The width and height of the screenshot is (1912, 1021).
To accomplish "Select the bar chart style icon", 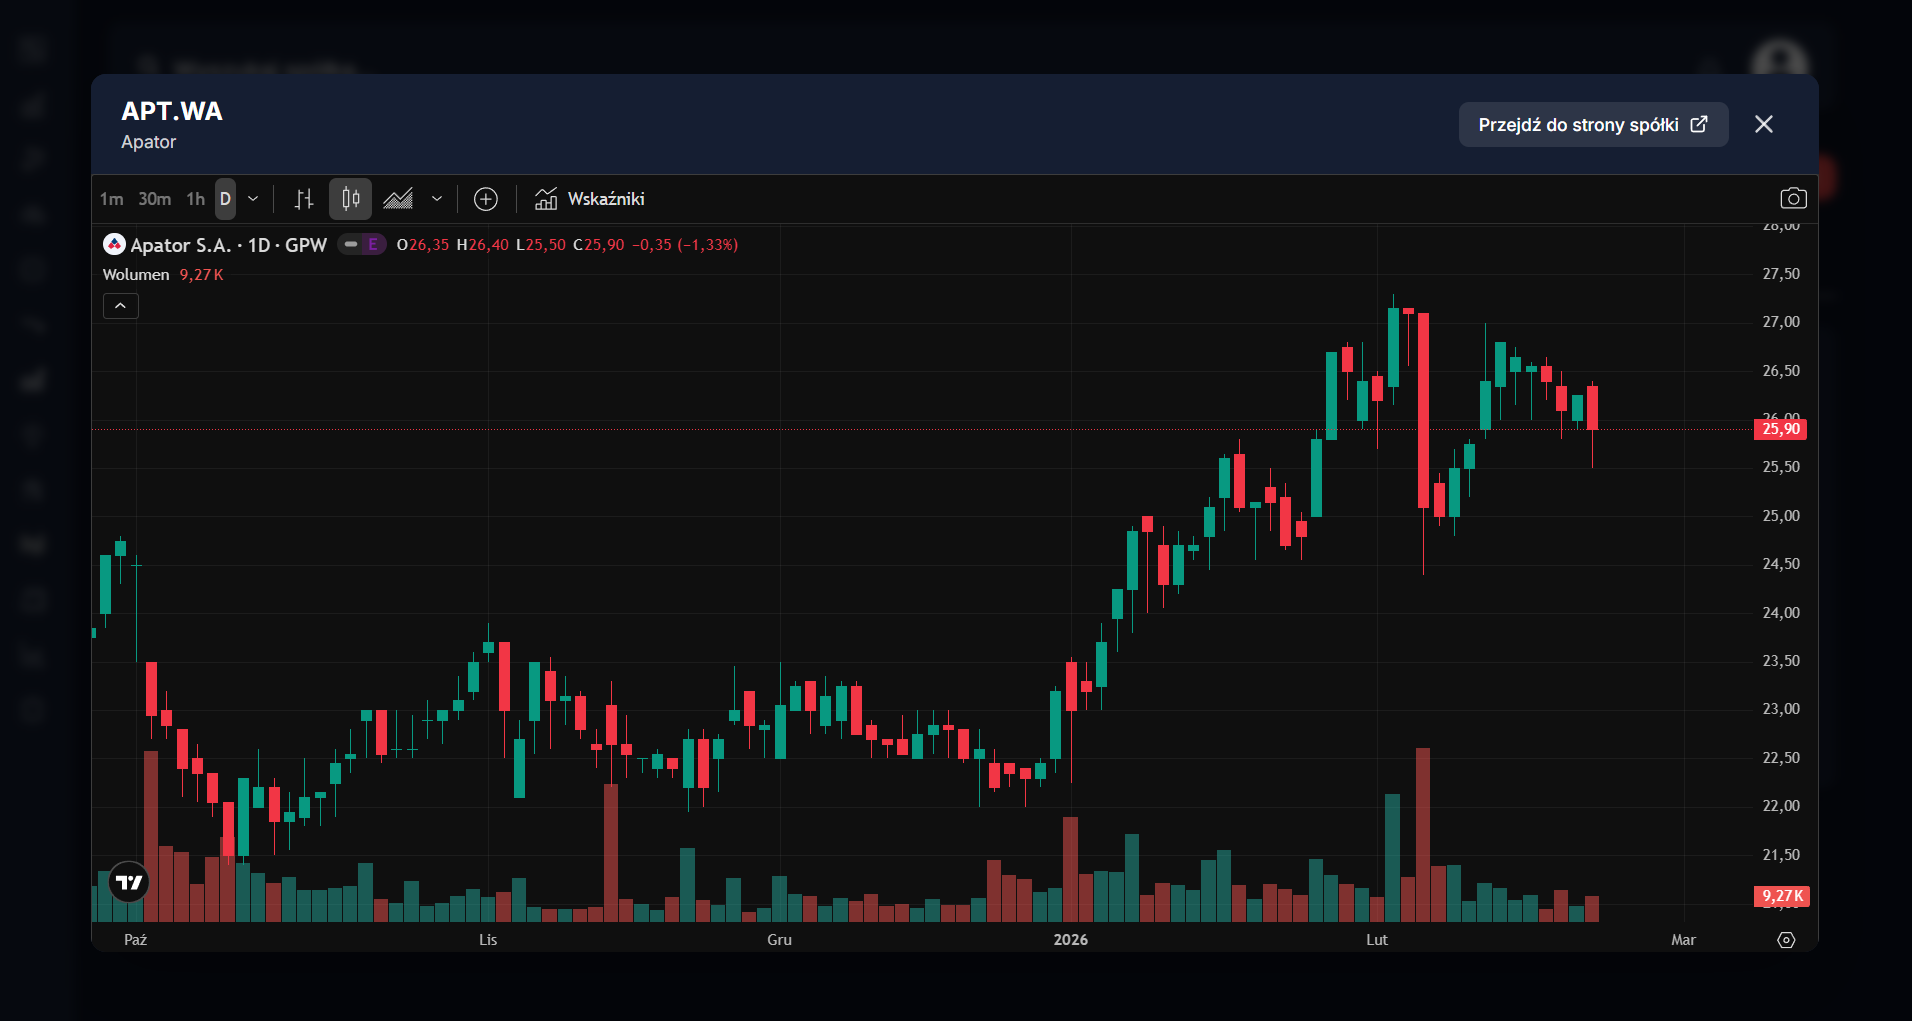I will pos(304,199).
